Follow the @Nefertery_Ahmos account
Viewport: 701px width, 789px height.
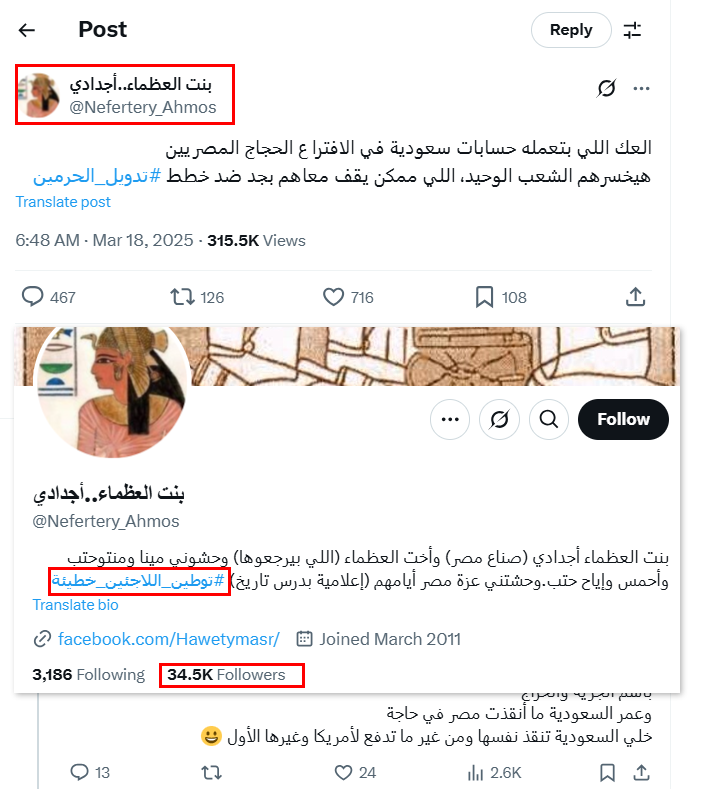point(623,419)
